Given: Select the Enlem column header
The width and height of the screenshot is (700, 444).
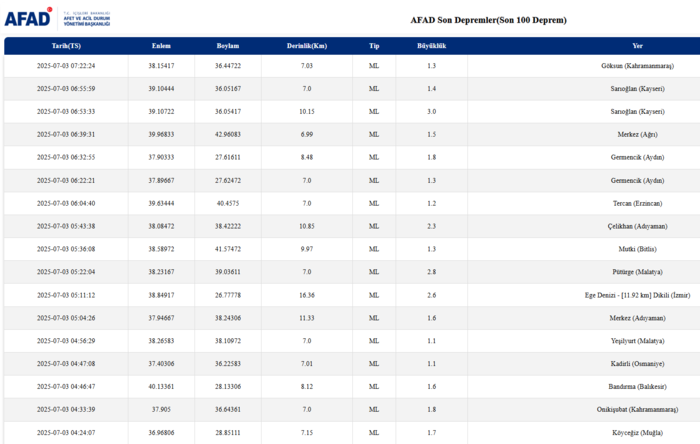Looking at the screenshot, I should click(x=161, y=46).
